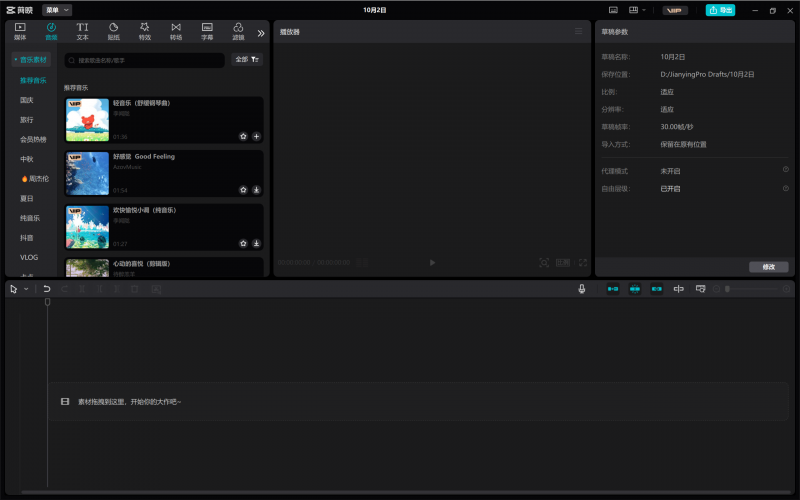The height and width of the screenshot is (500, 800).
Task: Open the 贴纸 (Stickers) panel icon
Action: click(x=113, y=31)
